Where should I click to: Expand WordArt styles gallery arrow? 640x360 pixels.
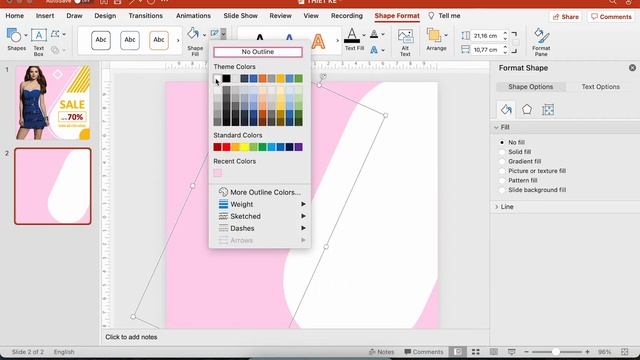337,40
